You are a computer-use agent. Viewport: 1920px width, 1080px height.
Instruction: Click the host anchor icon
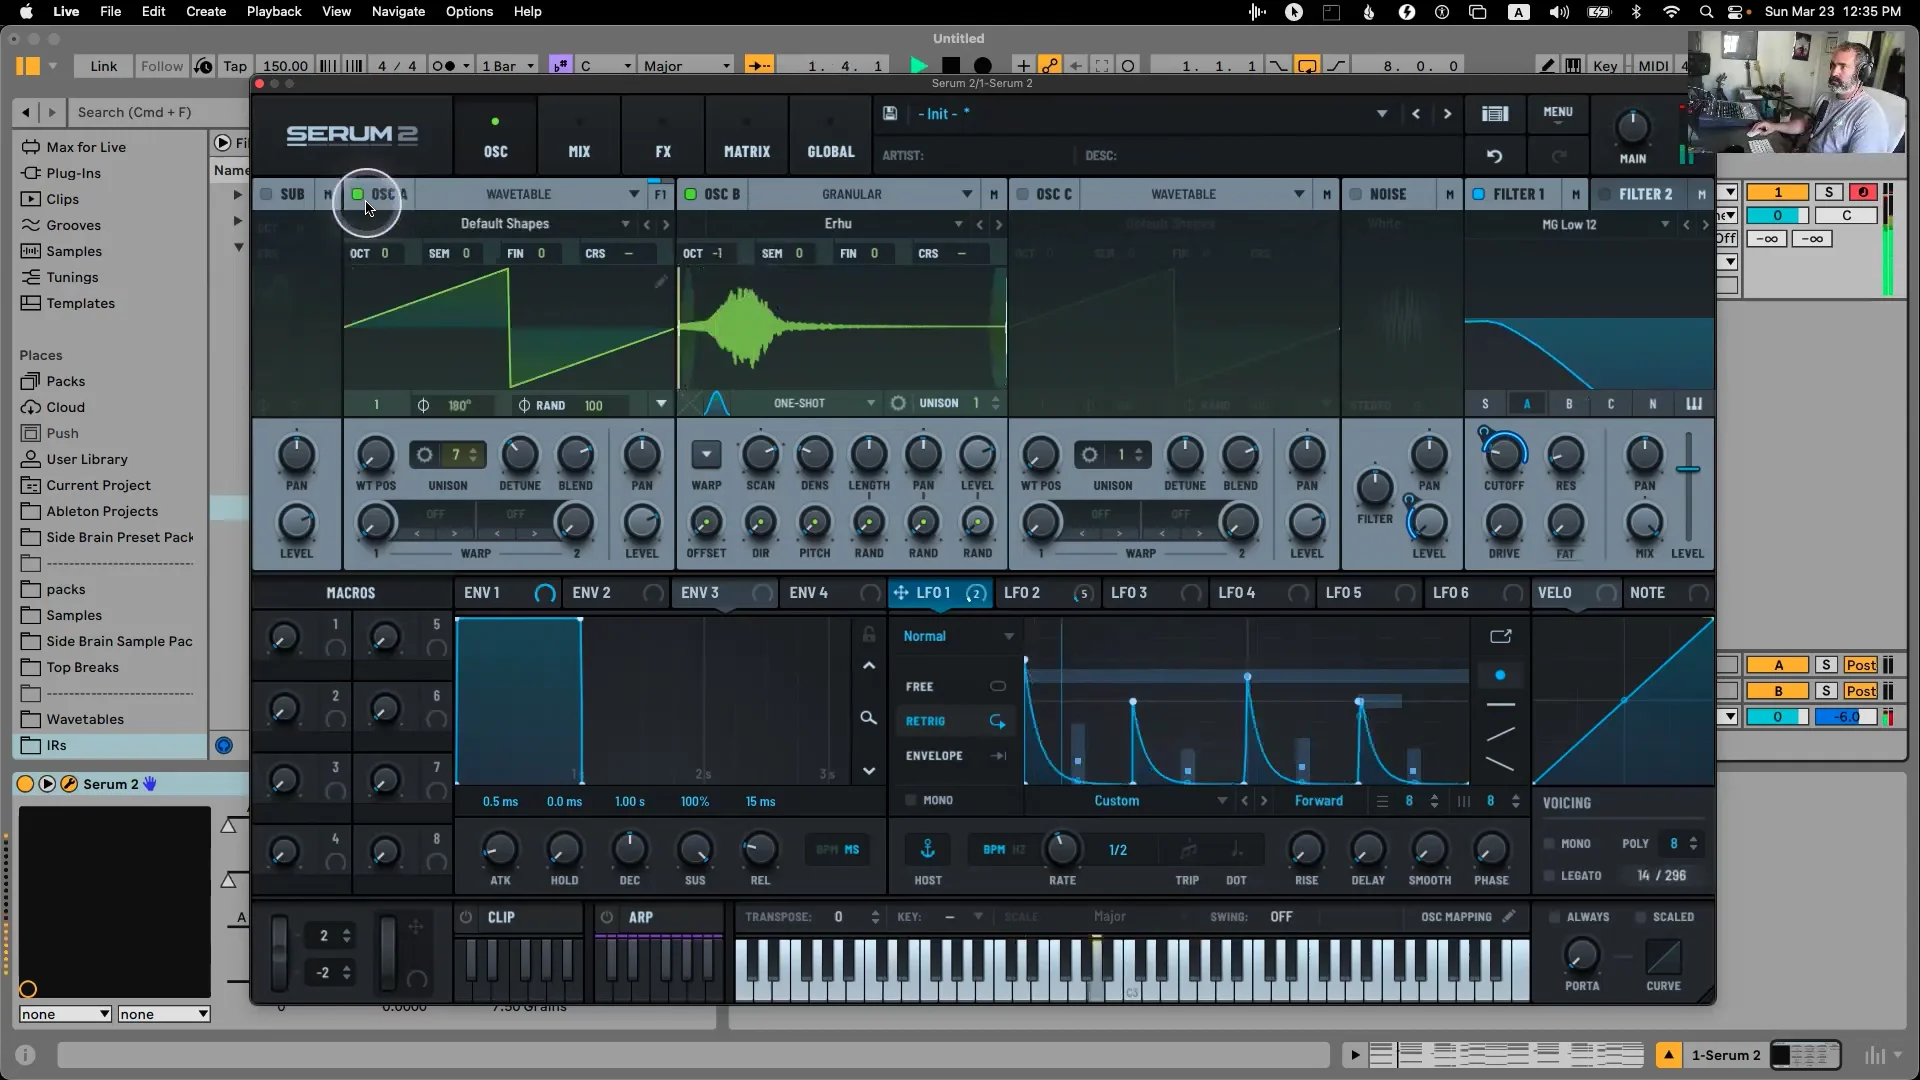pos(927,849)
